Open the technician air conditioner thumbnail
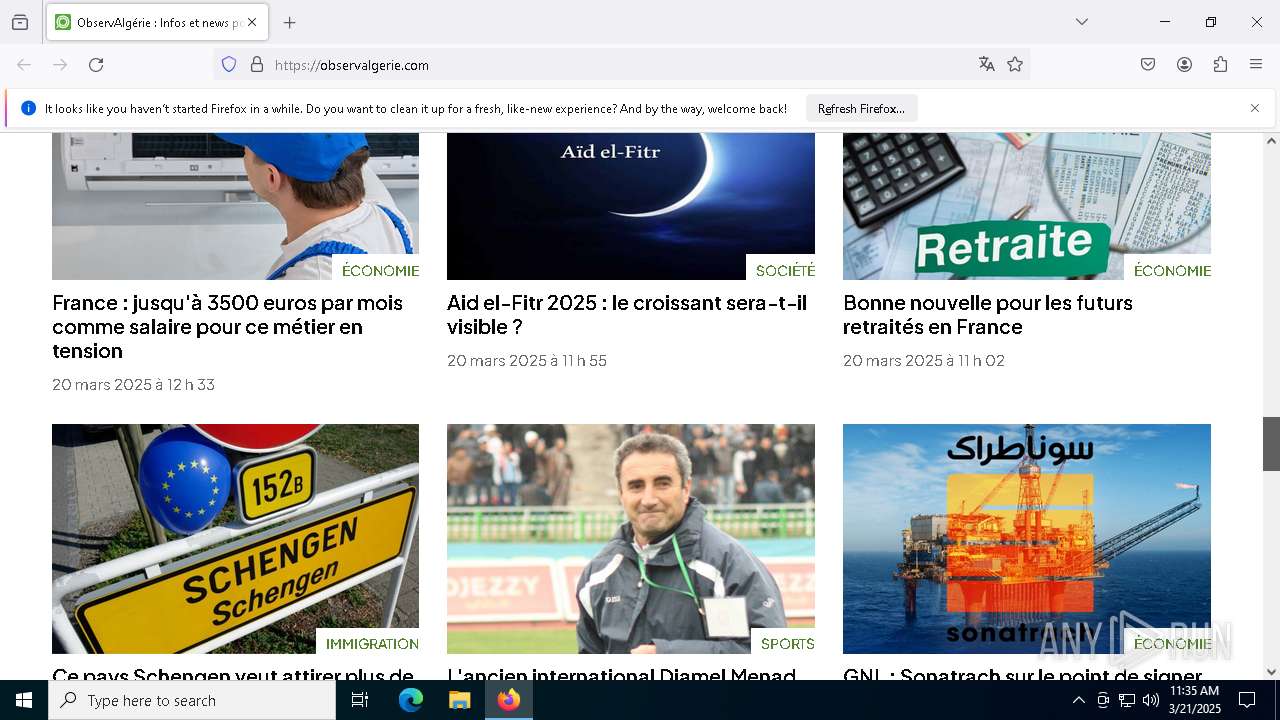This screenshot has height=720, width=1280. pos(235,206)
